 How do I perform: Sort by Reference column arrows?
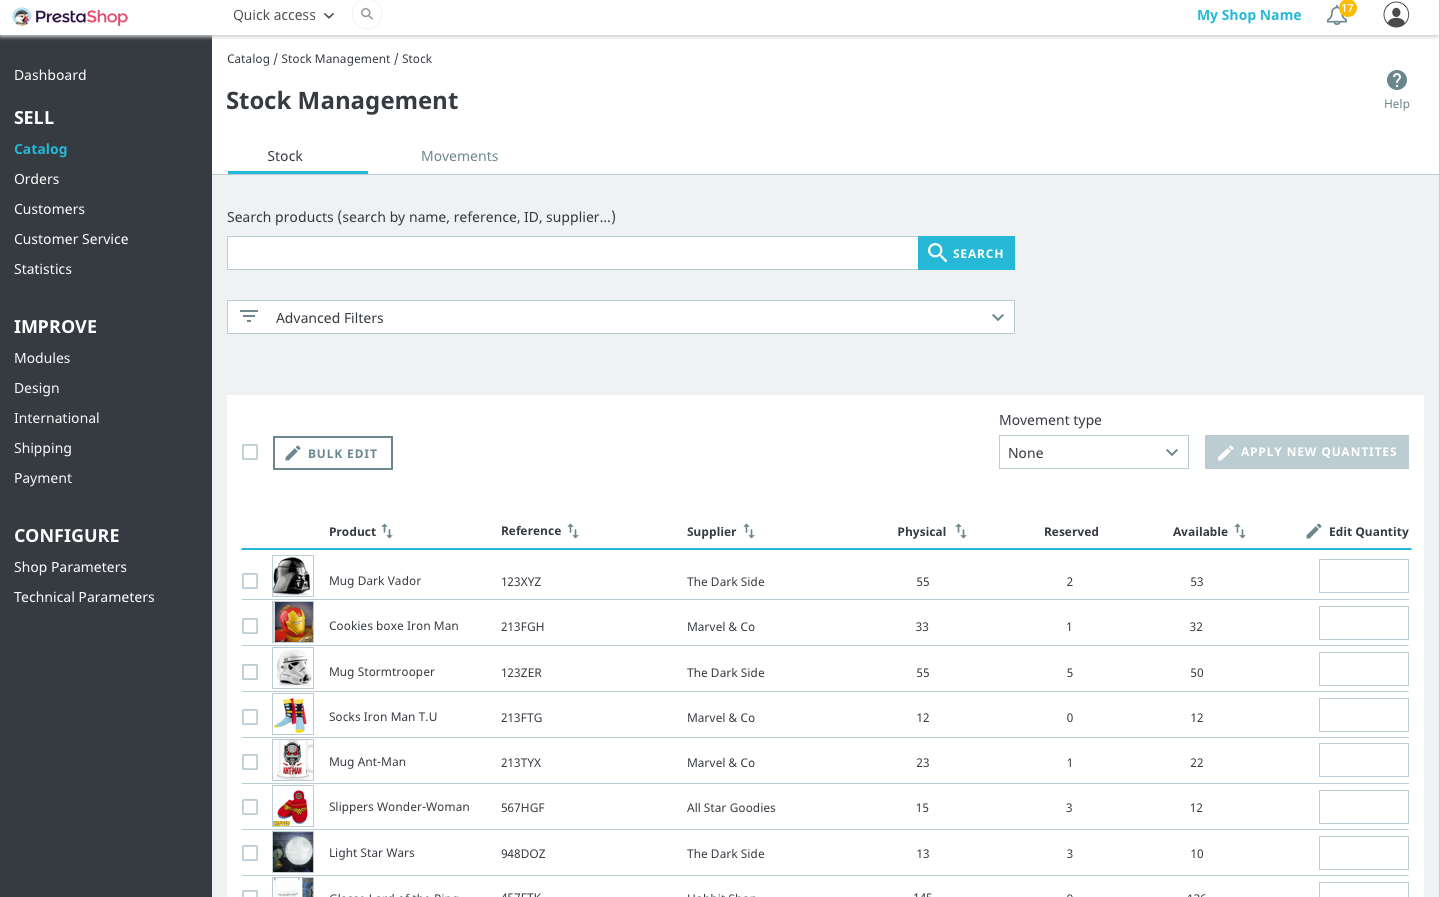click(573, 531)
